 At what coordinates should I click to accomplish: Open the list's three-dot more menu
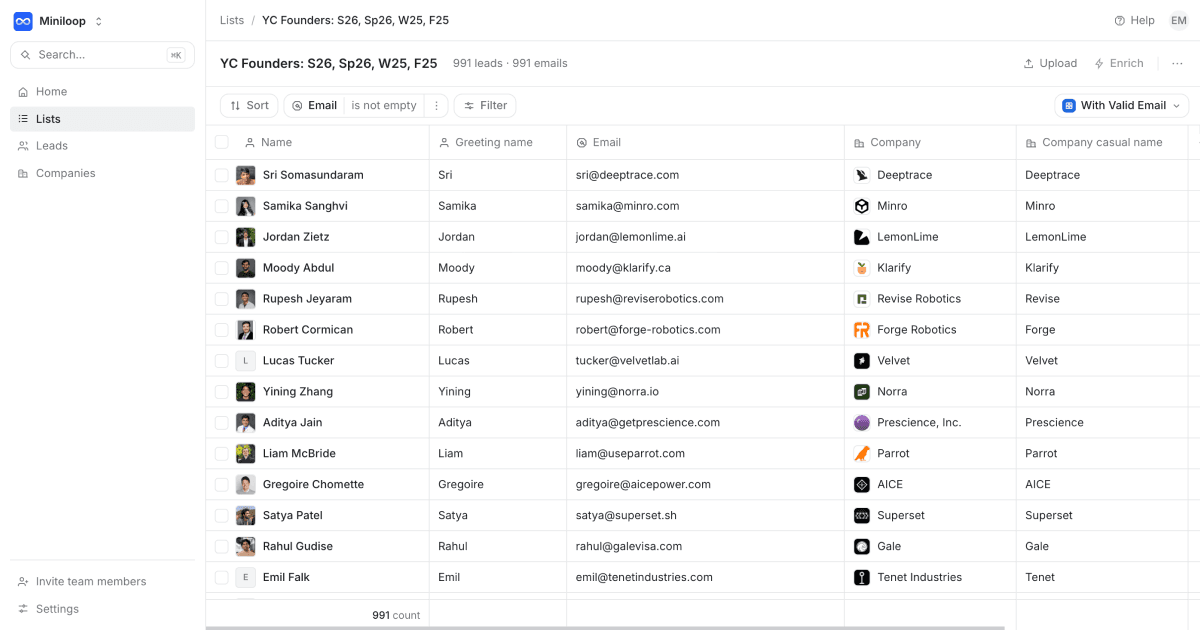point(1177,63)
